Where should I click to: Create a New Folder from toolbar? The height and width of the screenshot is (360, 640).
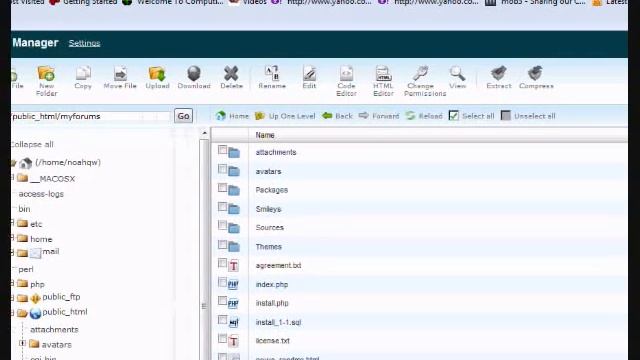coord(46,81)
